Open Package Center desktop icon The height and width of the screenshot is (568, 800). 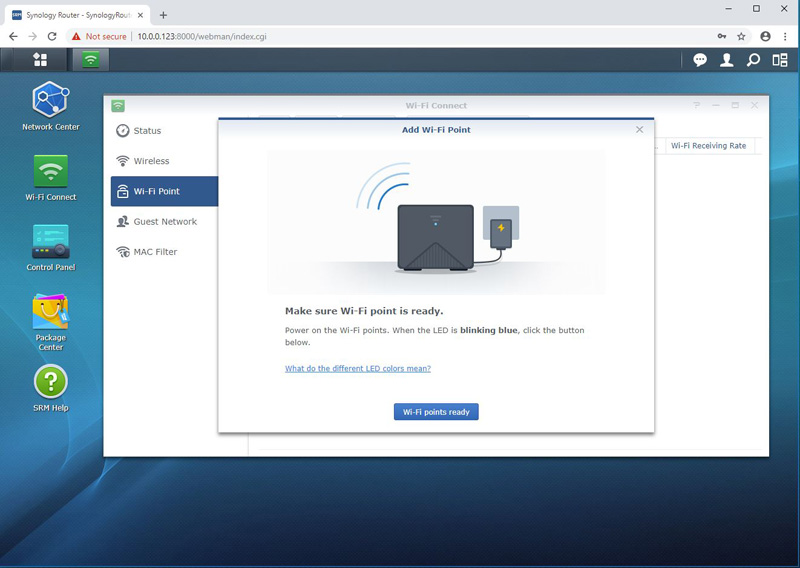click(x=50, y=313)
